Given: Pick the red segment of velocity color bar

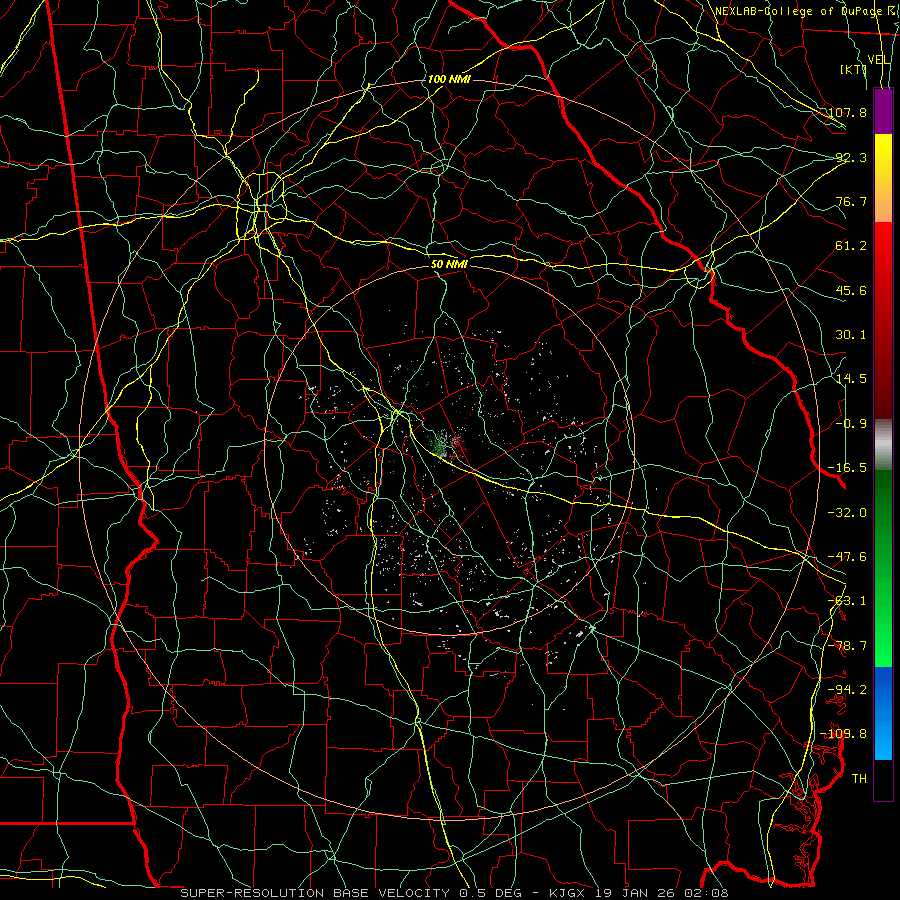Looking at the screenshot, I should point(883,320).
